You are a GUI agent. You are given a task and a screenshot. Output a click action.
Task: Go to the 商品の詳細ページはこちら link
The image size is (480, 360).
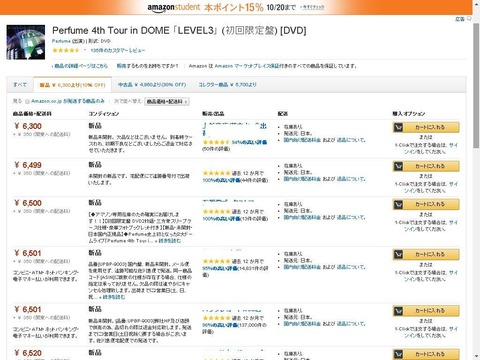(81, 66)
